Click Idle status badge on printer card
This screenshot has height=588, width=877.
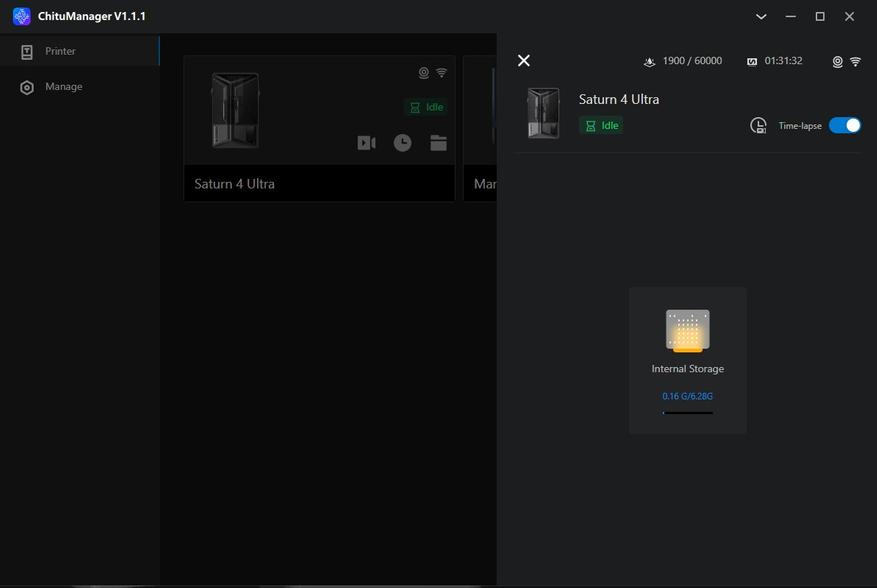[x=426, y=107]
